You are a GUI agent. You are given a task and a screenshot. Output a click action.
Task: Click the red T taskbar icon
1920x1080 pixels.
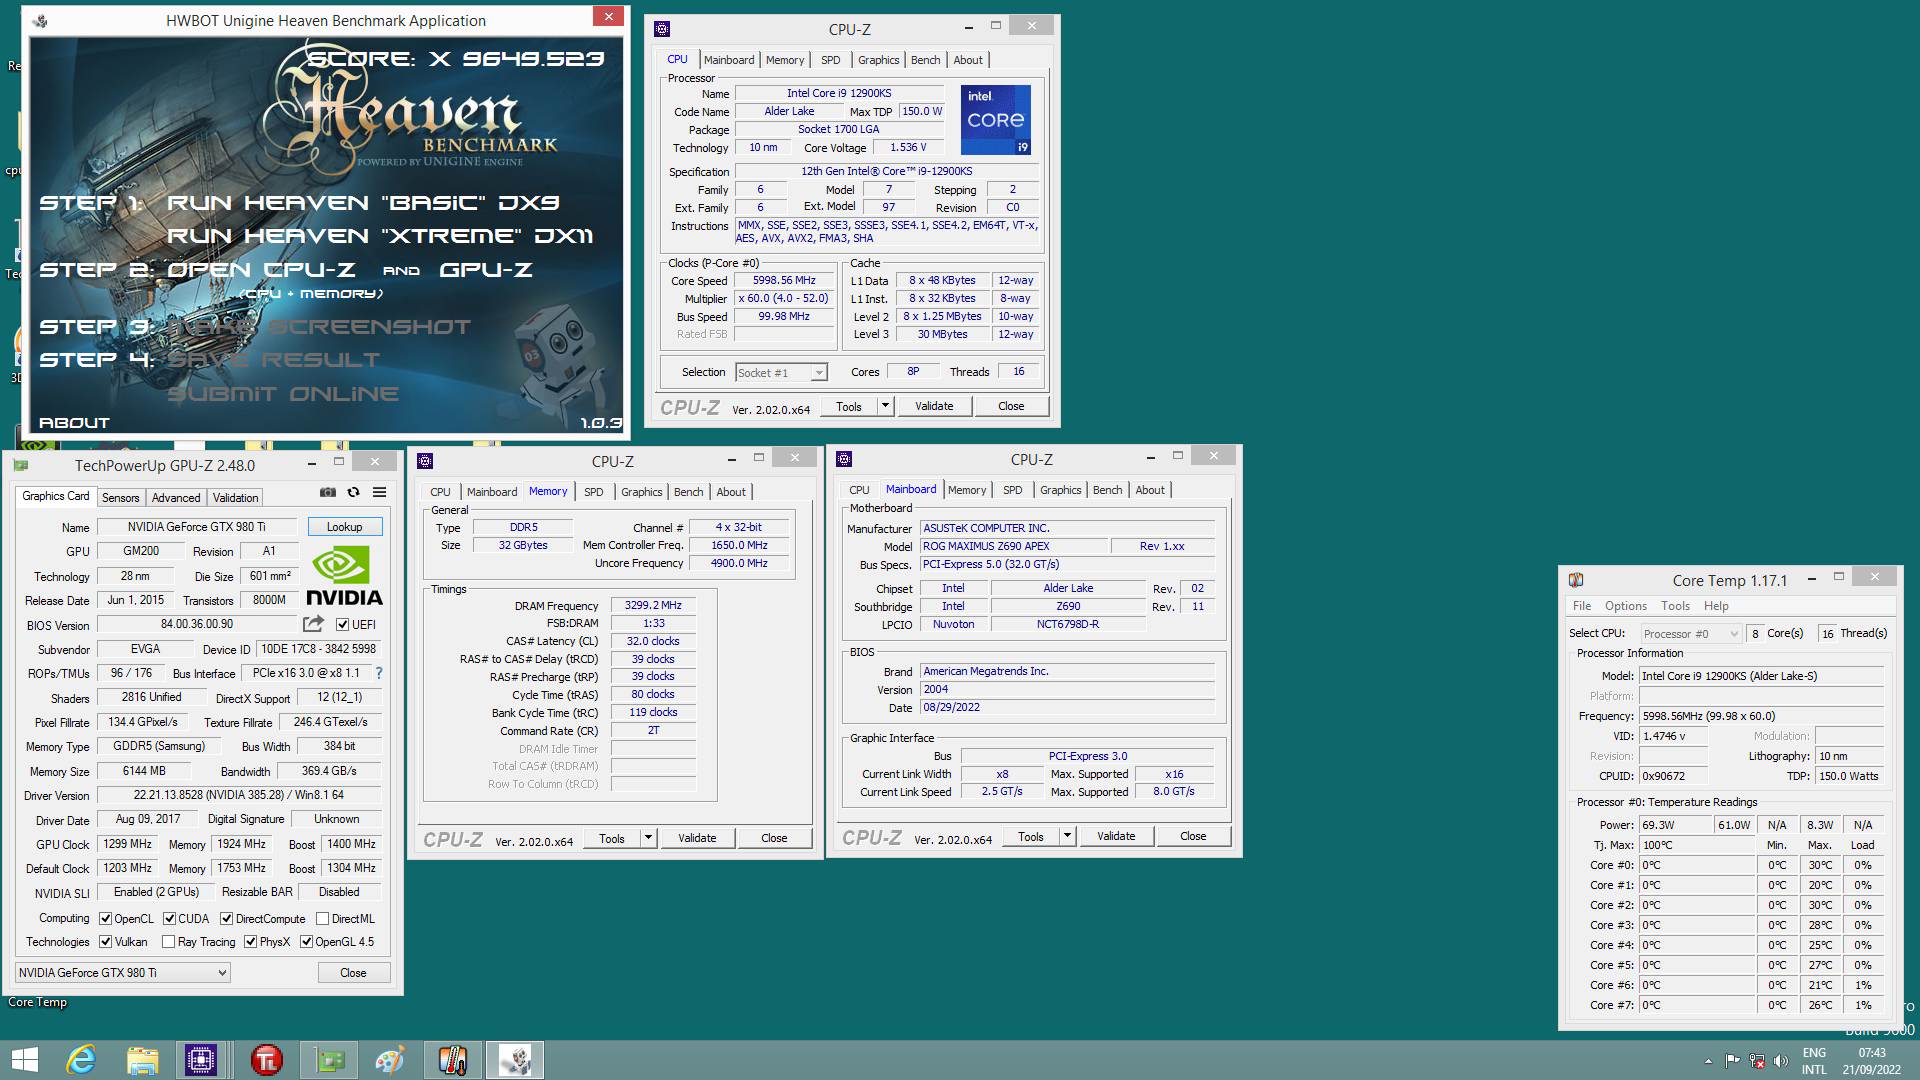(x=267, y=1060)
